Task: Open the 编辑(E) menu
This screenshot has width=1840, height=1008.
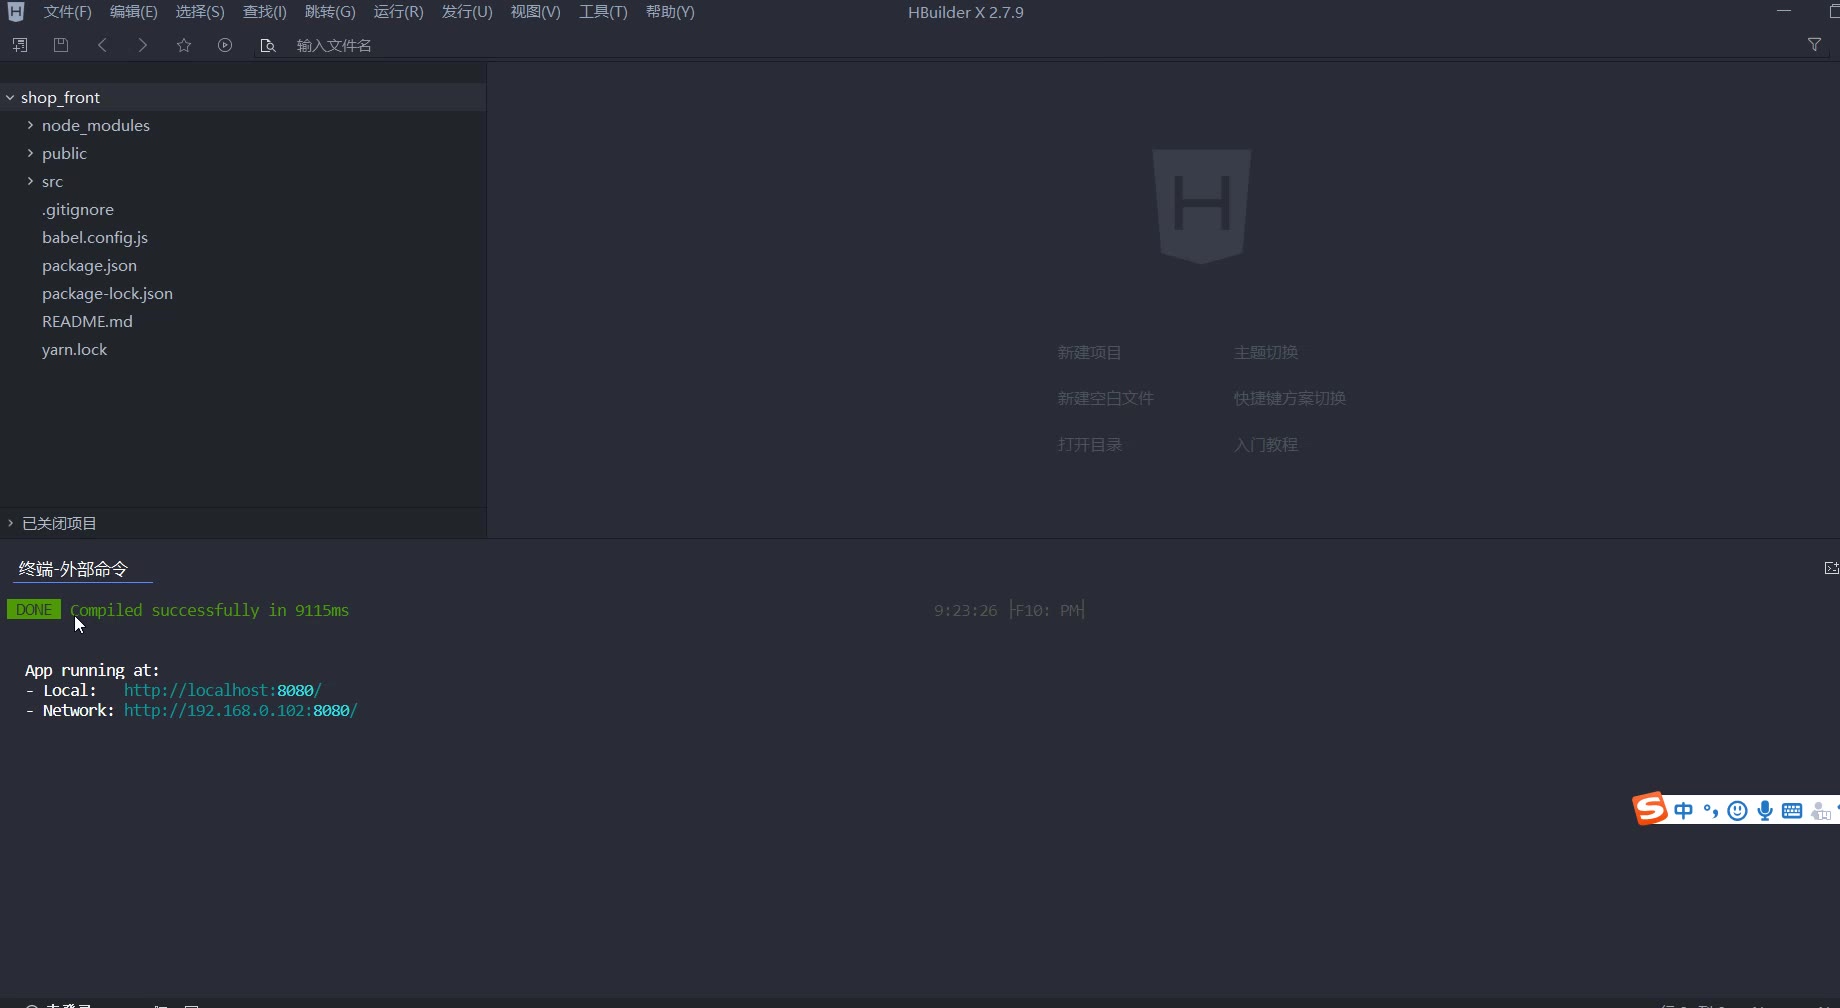Action: 133,12
